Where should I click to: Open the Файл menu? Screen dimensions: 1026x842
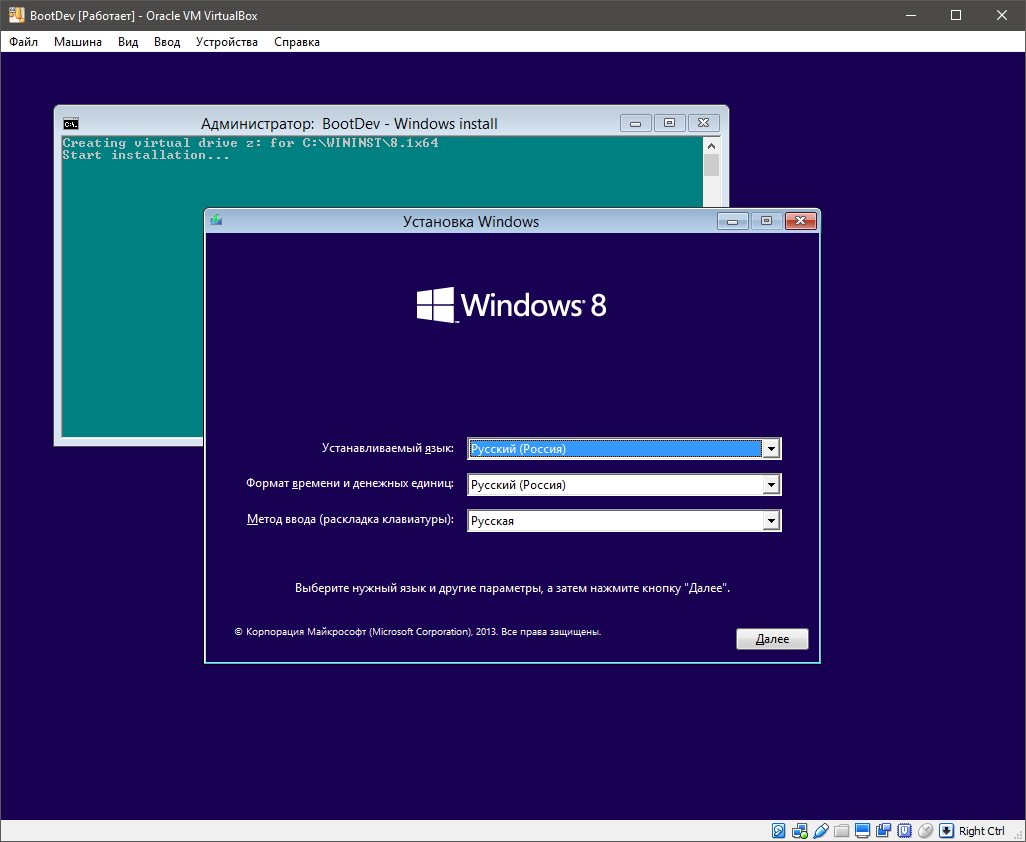[24, 42]
